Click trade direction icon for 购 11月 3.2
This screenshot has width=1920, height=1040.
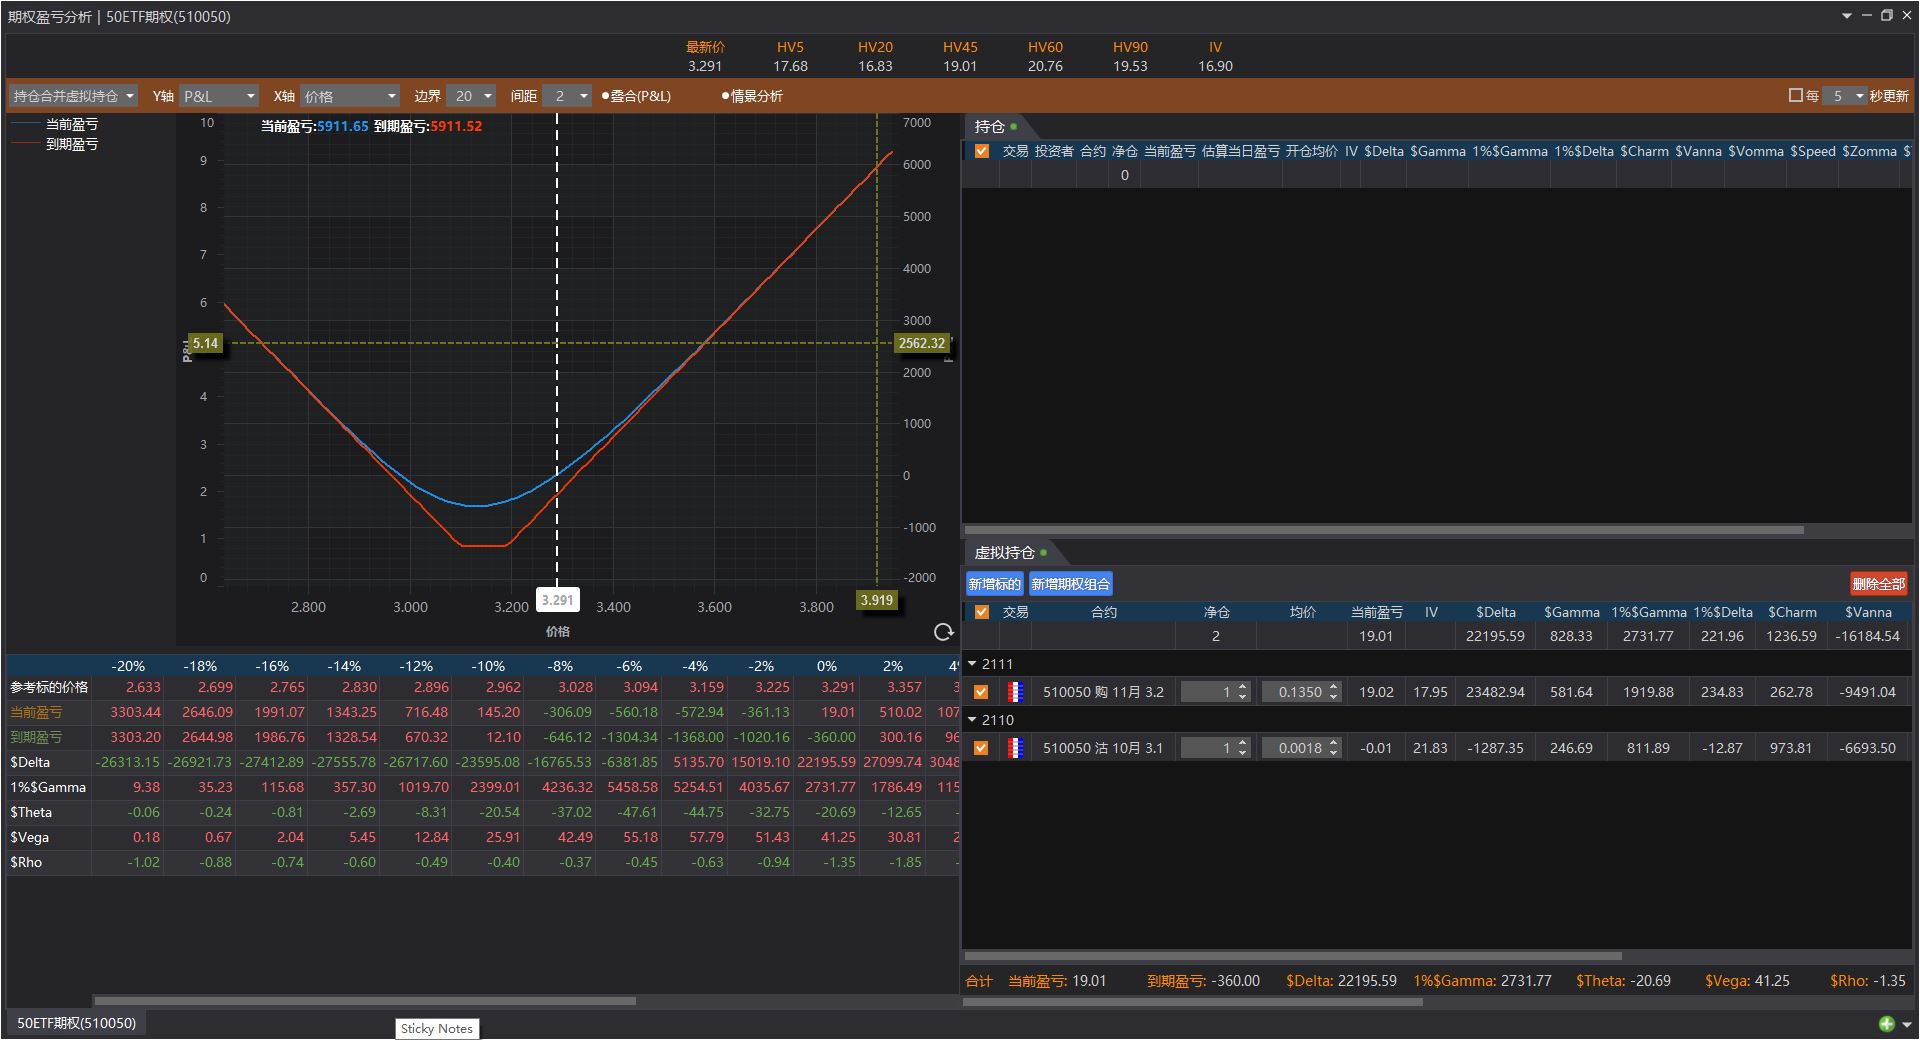click(1015, 692)
